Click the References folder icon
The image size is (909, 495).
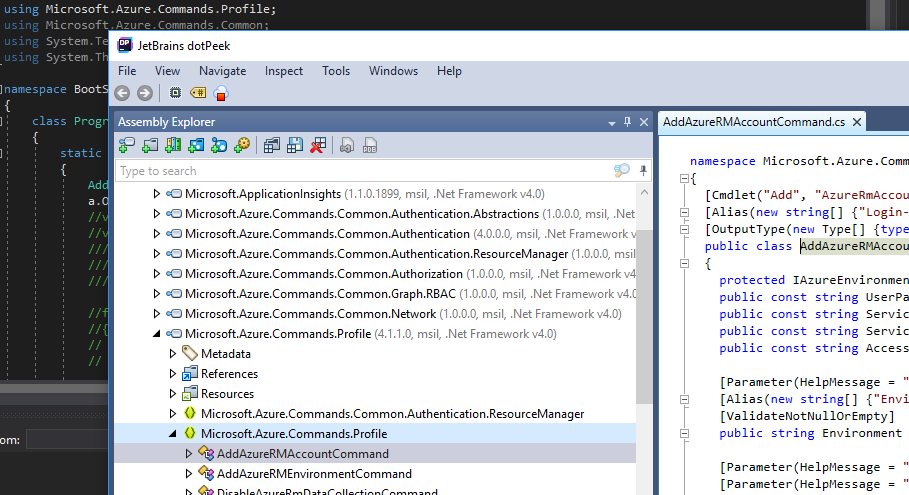[190, 373]
